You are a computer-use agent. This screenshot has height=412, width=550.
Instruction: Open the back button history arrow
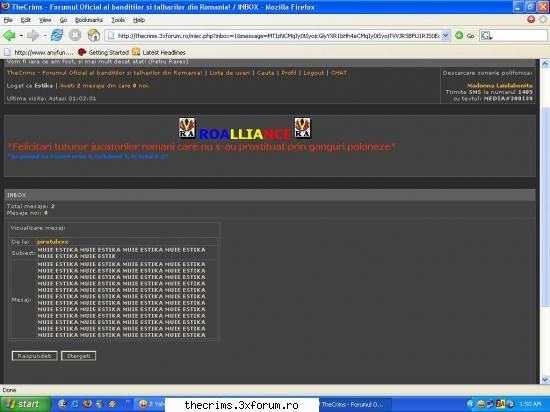[21, 35]
